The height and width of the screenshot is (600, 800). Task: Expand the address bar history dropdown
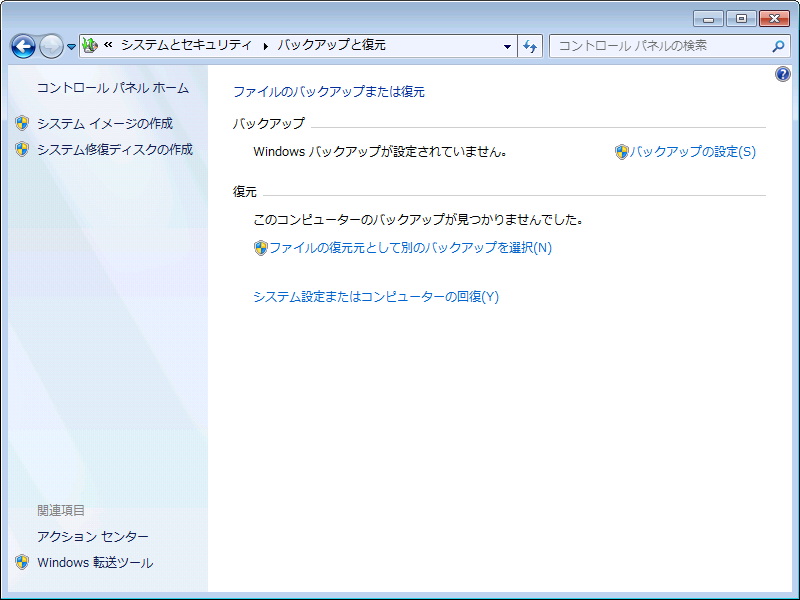click(x=507, y=46)
